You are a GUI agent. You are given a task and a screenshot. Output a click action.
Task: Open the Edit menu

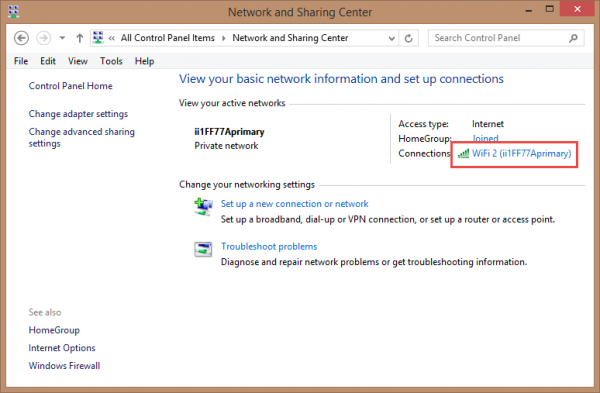[x=48, y=61]
